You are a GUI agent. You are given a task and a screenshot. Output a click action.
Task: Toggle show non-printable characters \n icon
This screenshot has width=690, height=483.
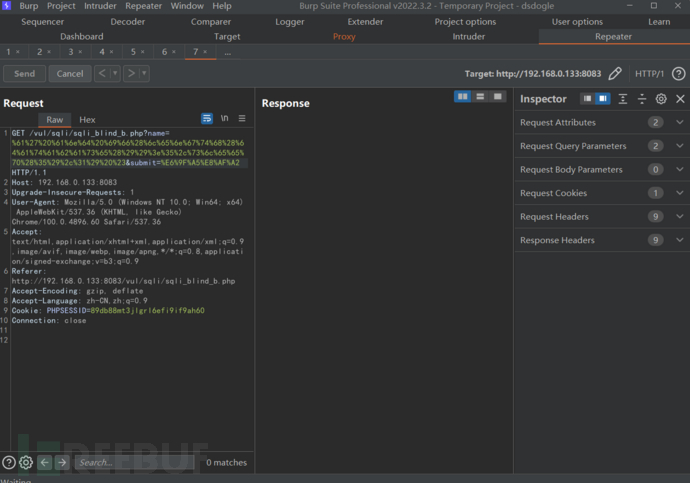point(224,118)
